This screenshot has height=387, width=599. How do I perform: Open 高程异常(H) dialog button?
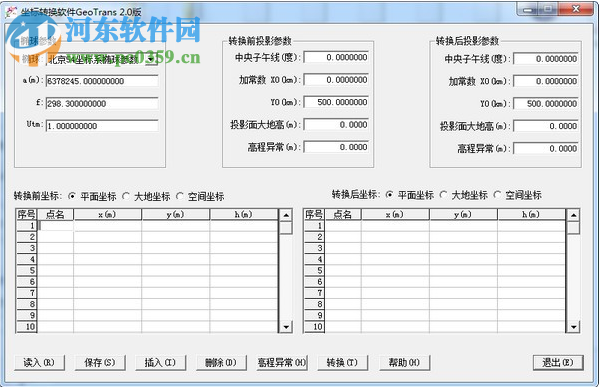tap(282, 363)
